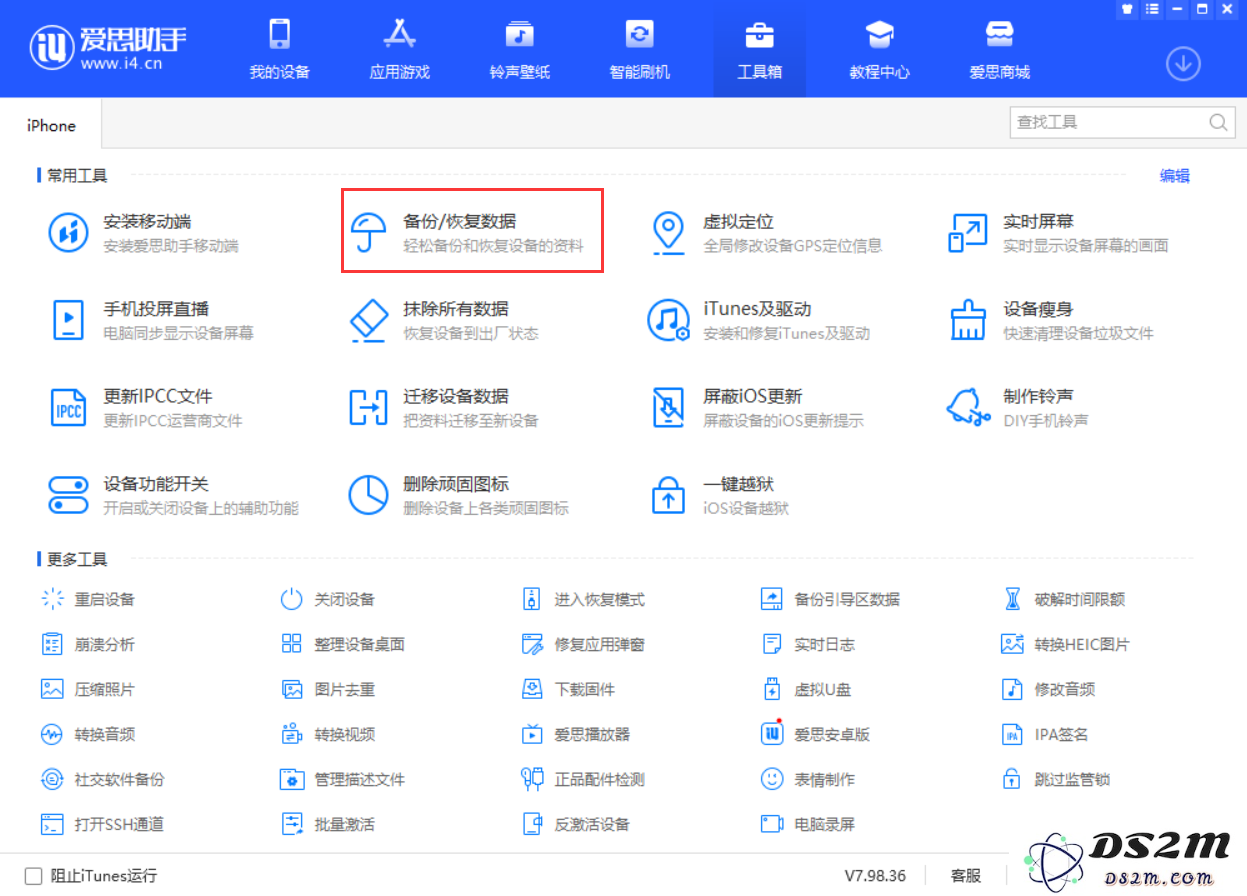Open 虚拟U盘 tool

tap(808, 690)
